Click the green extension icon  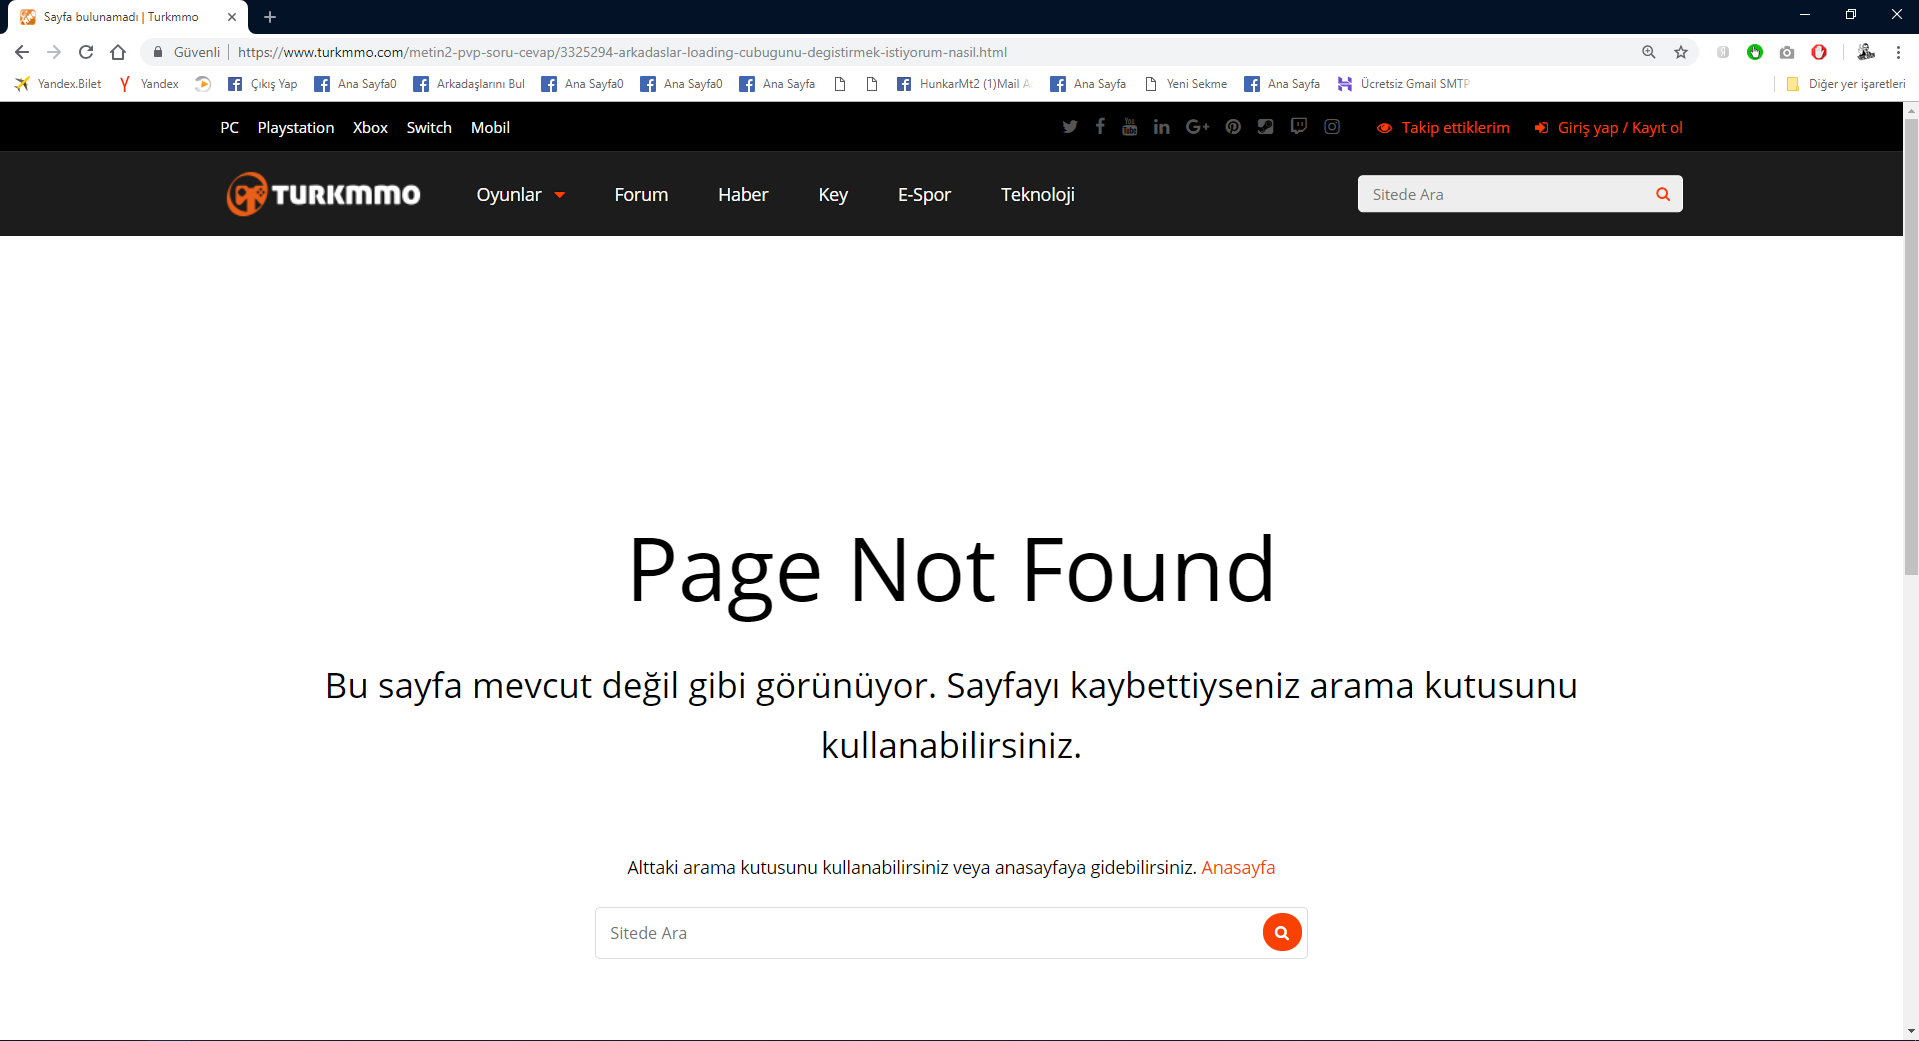click(x=1755, y=52)
